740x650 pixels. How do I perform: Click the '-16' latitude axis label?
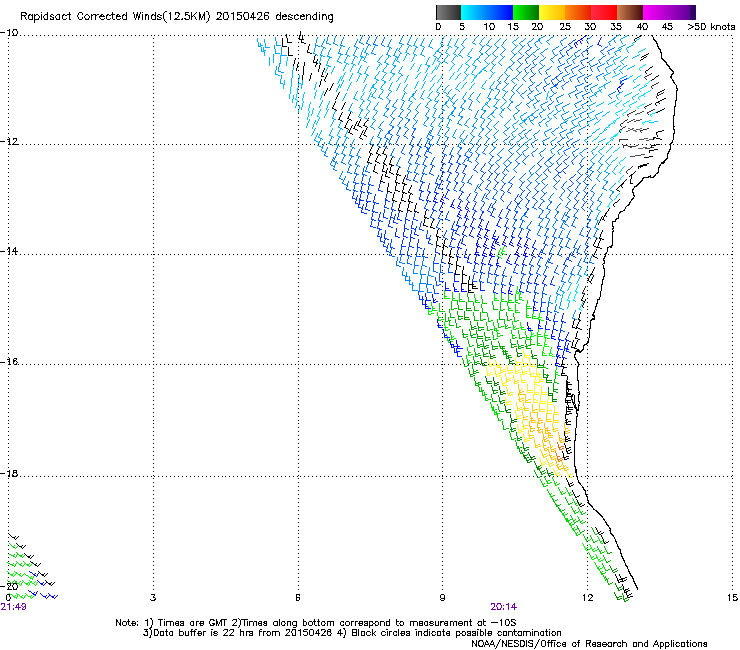click(x=9, y=362)
